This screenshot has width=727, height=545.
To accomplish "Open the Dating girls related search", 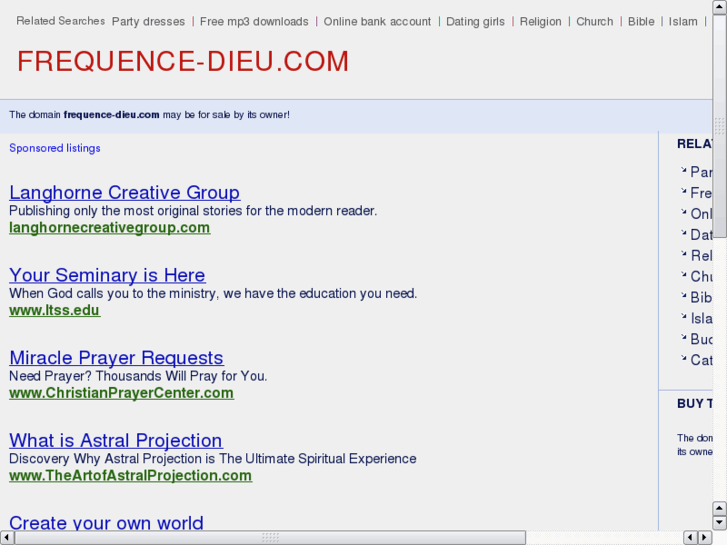I will (x=475, y=22).
